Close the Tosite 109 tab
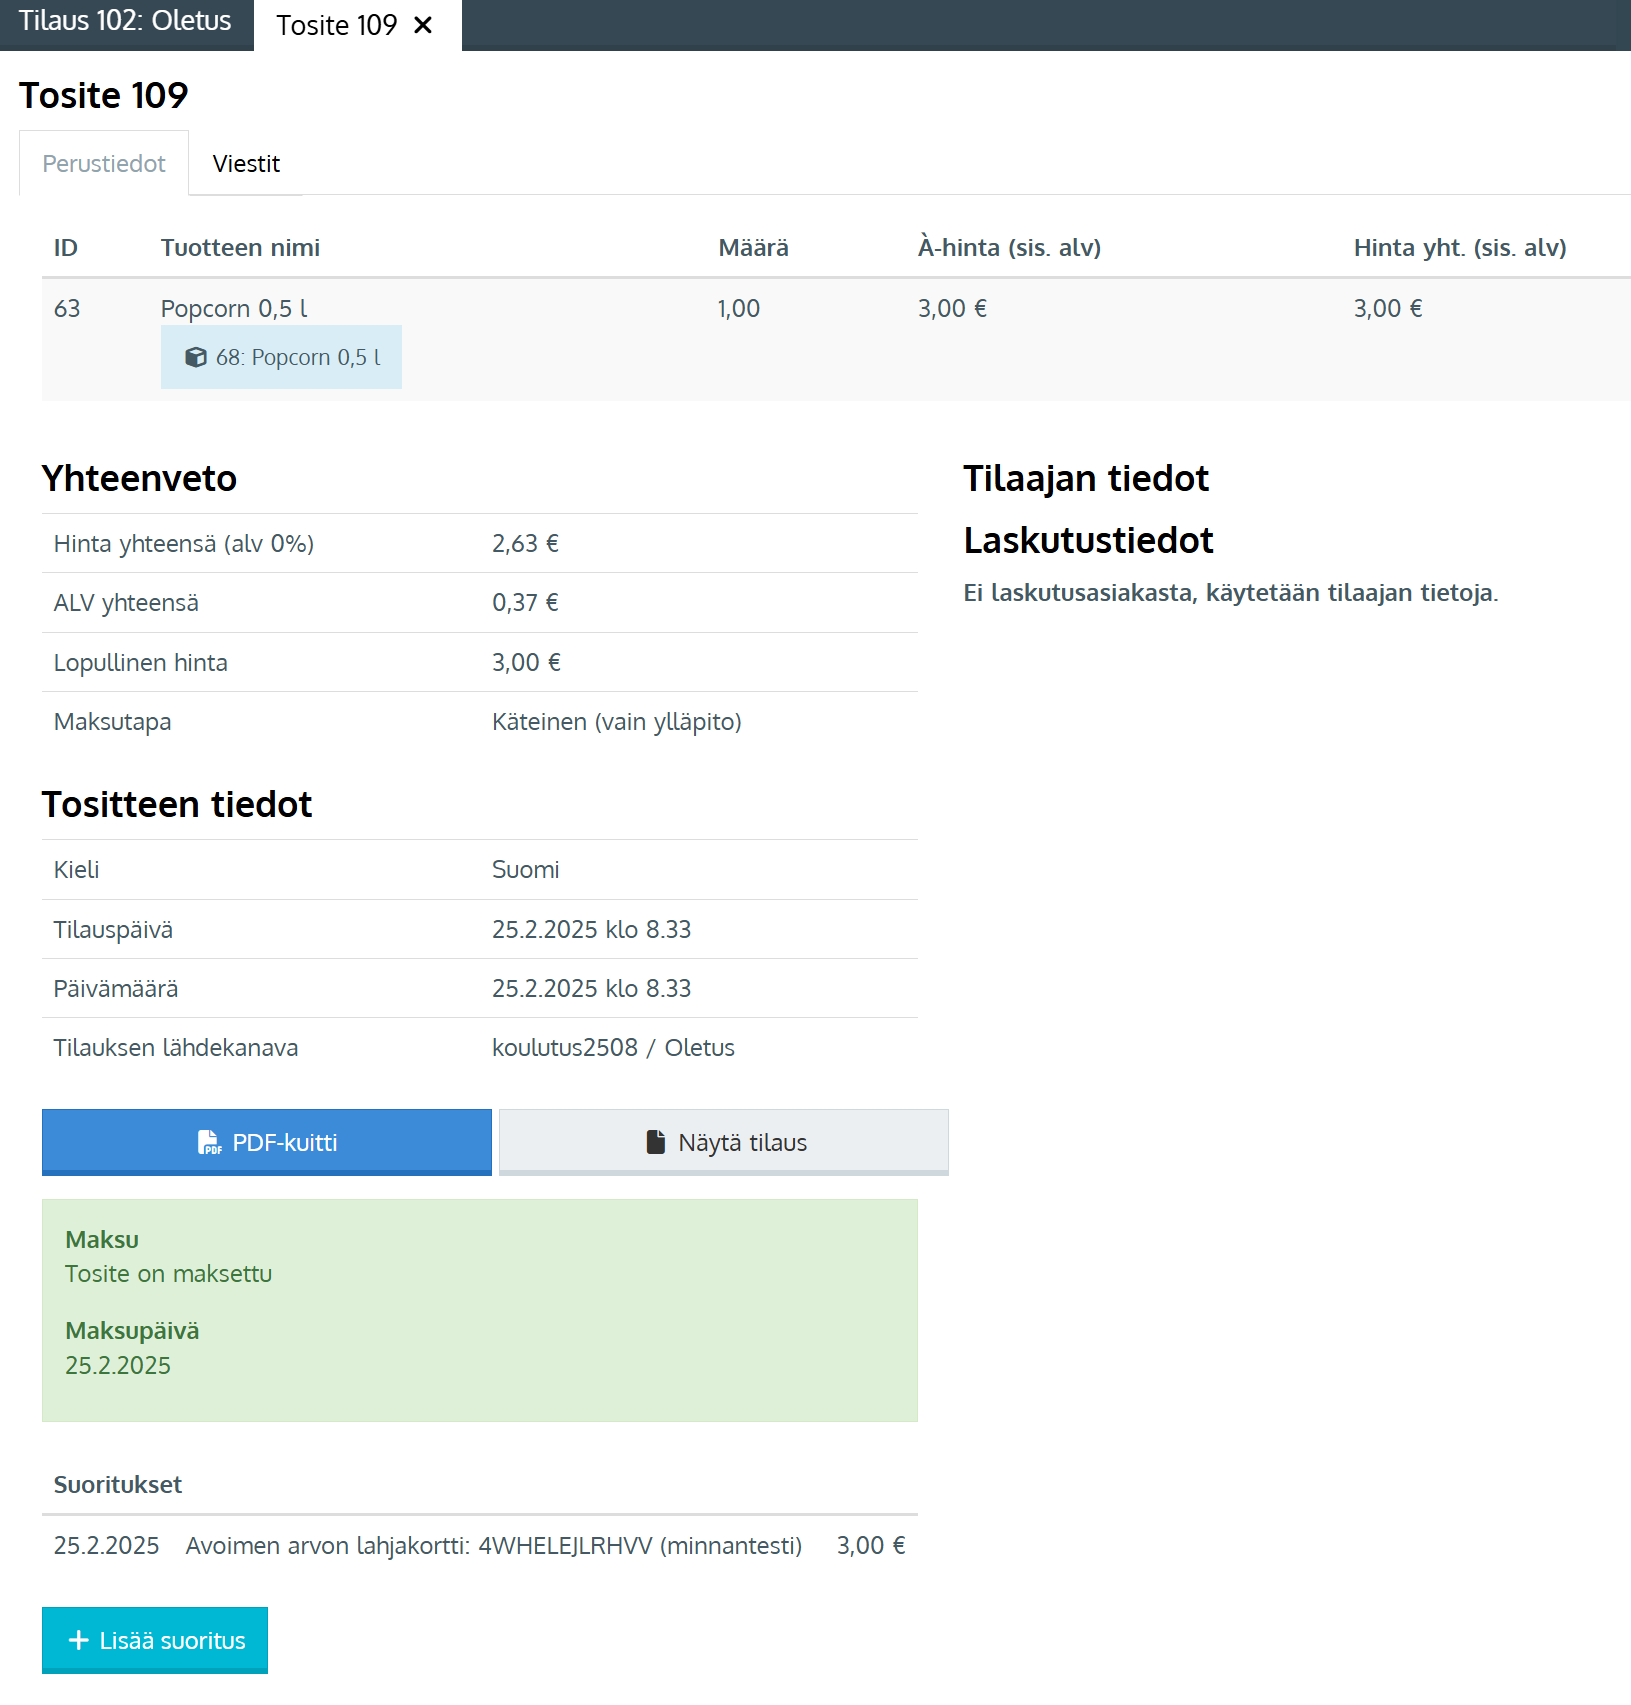 [423, 25]
